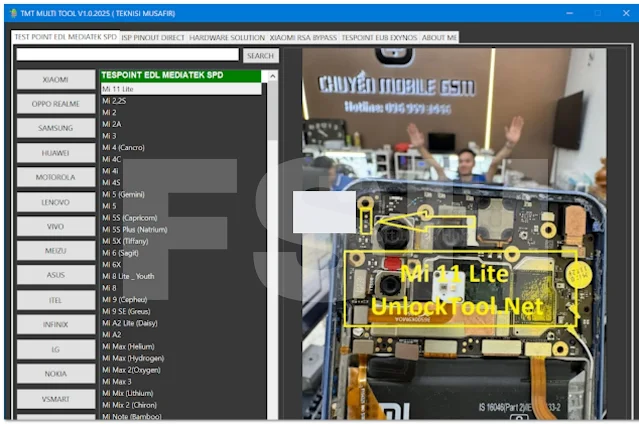Select Mi 4 (Cancro) entry

click(x=123, y=147)
